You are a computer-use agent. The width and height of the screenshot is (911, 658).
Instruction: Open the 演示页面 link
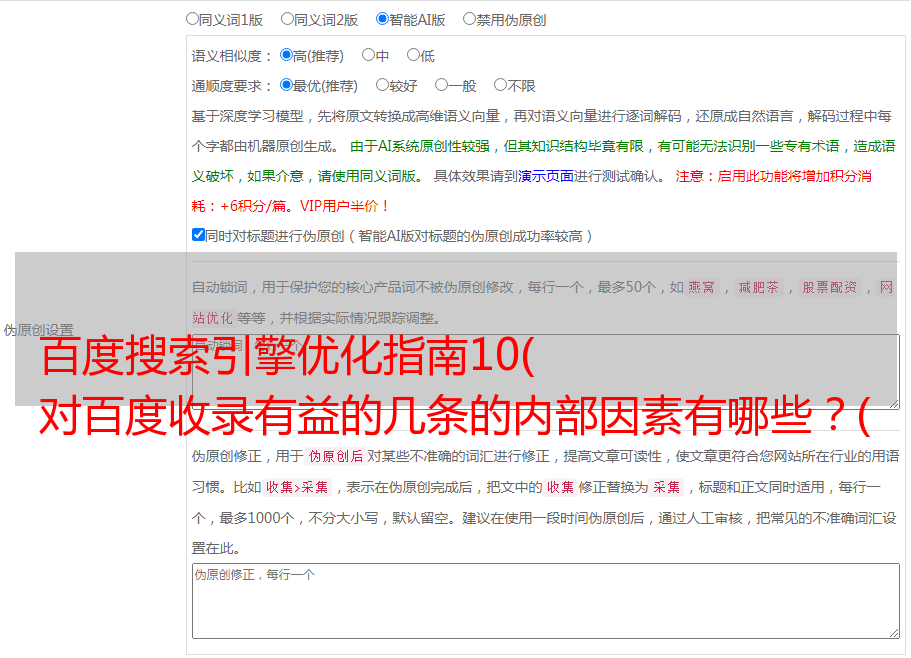[x=546, y=176]
